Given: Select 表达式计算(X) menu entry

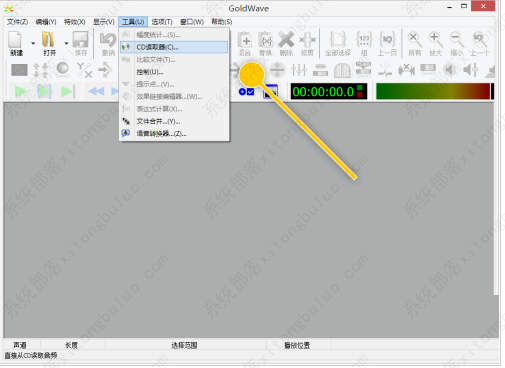Looking at the screenshot, I should (x=174, y=109).
